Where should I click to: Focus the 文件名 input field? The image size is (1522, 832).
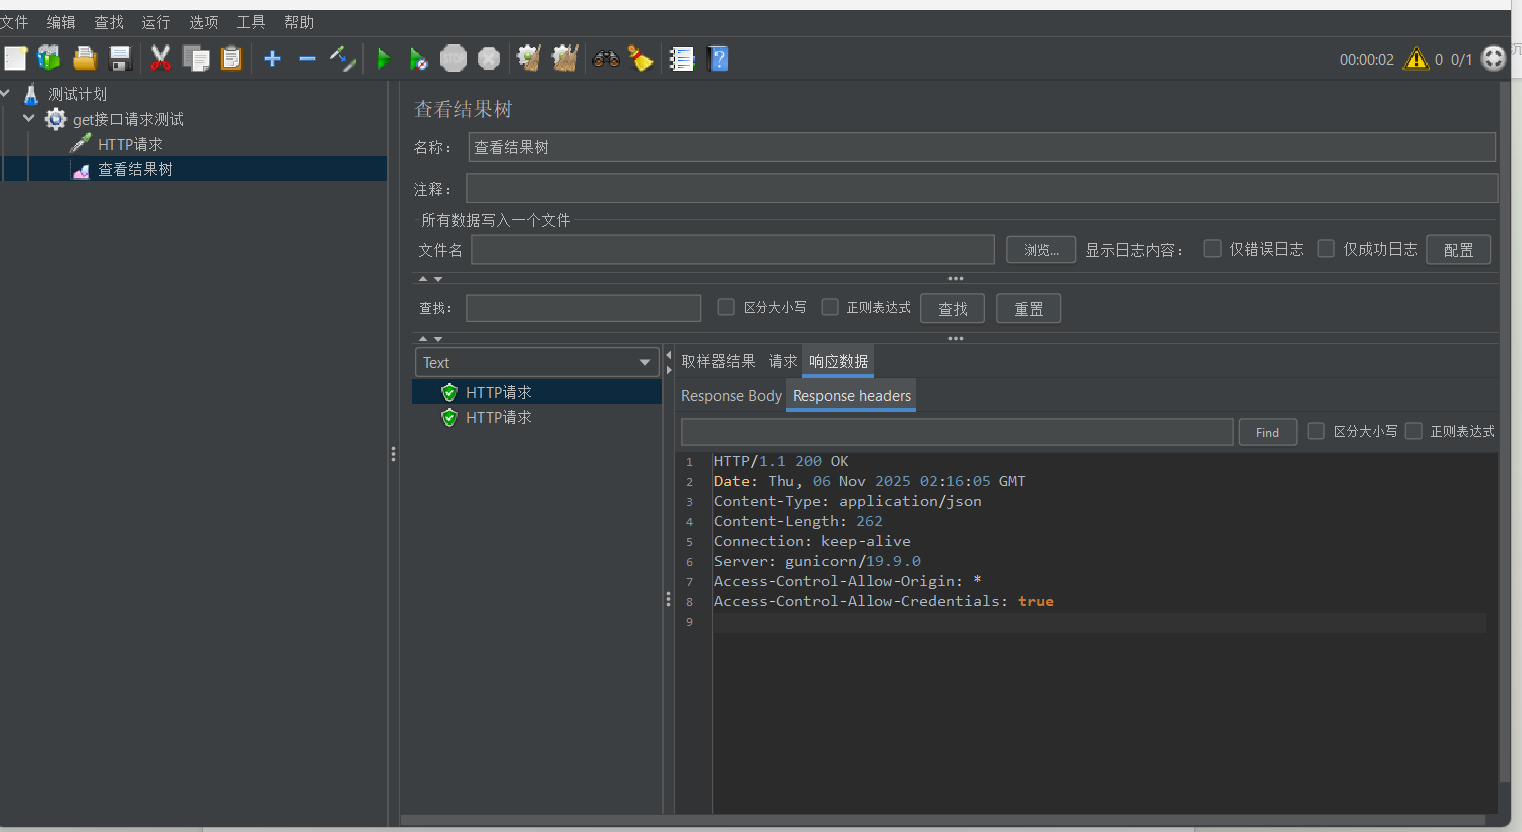tap(733, 250)
